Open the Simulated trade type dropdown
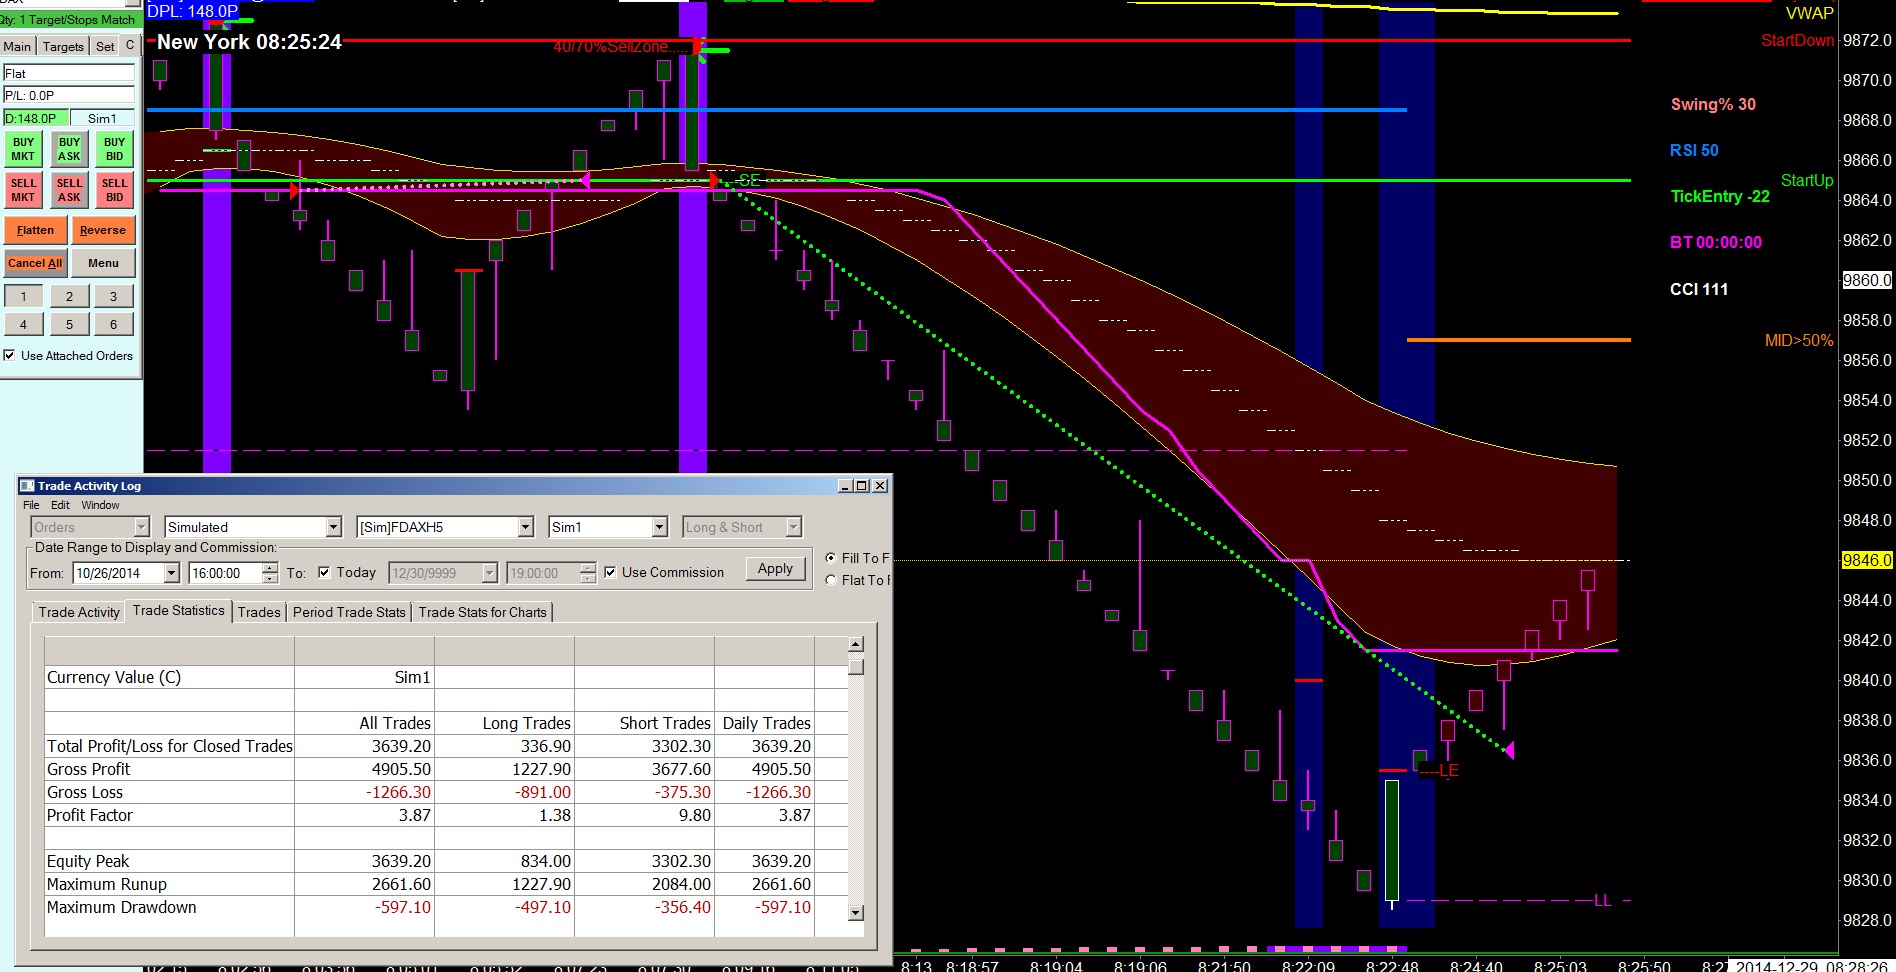This screenshot has width=1896, height=972. pyautogui.click(x=334, y=527)
